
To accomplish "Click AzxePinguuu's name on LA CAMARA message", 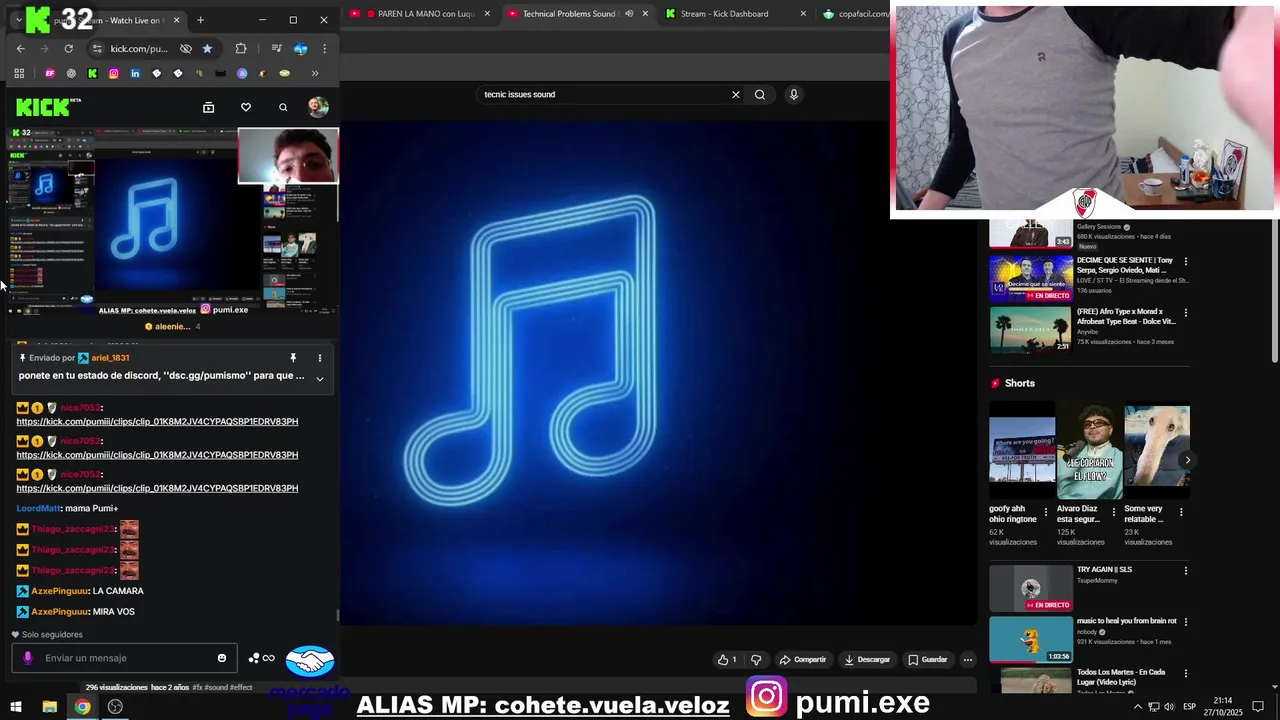I will point(59,591).
